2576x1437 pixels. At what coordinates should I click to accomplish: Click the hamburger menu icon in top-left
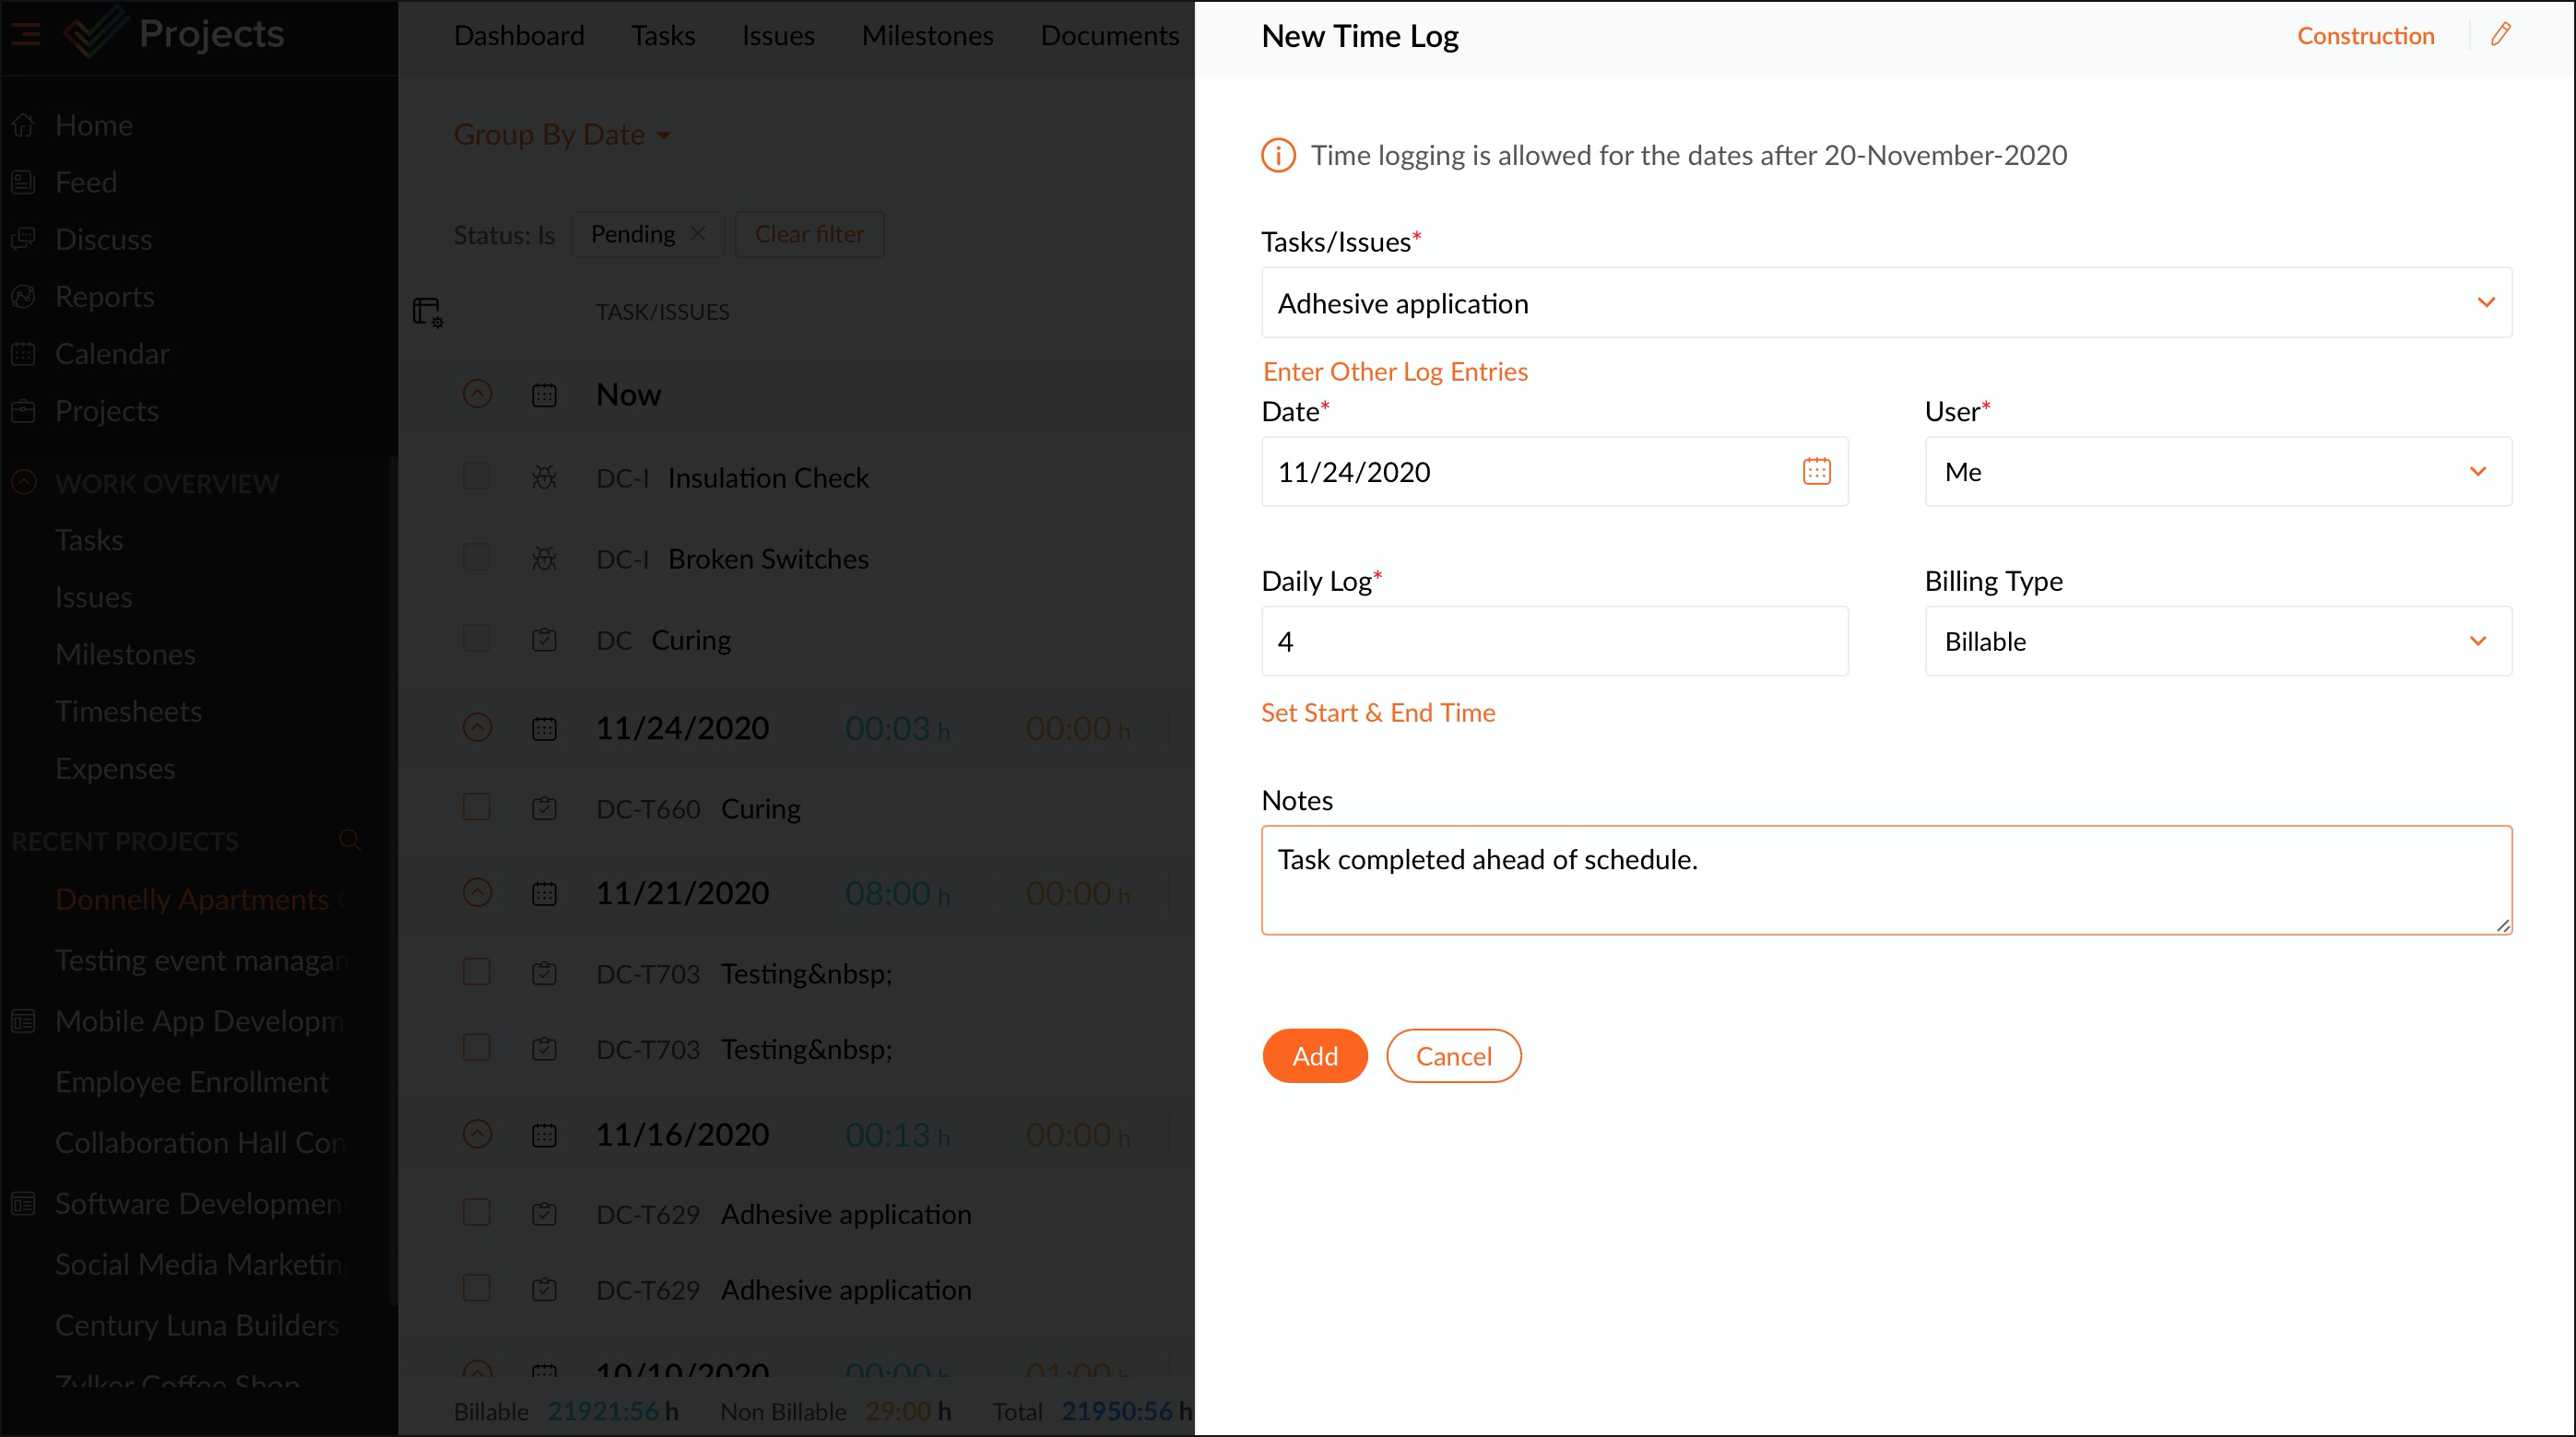coord(26,35)
